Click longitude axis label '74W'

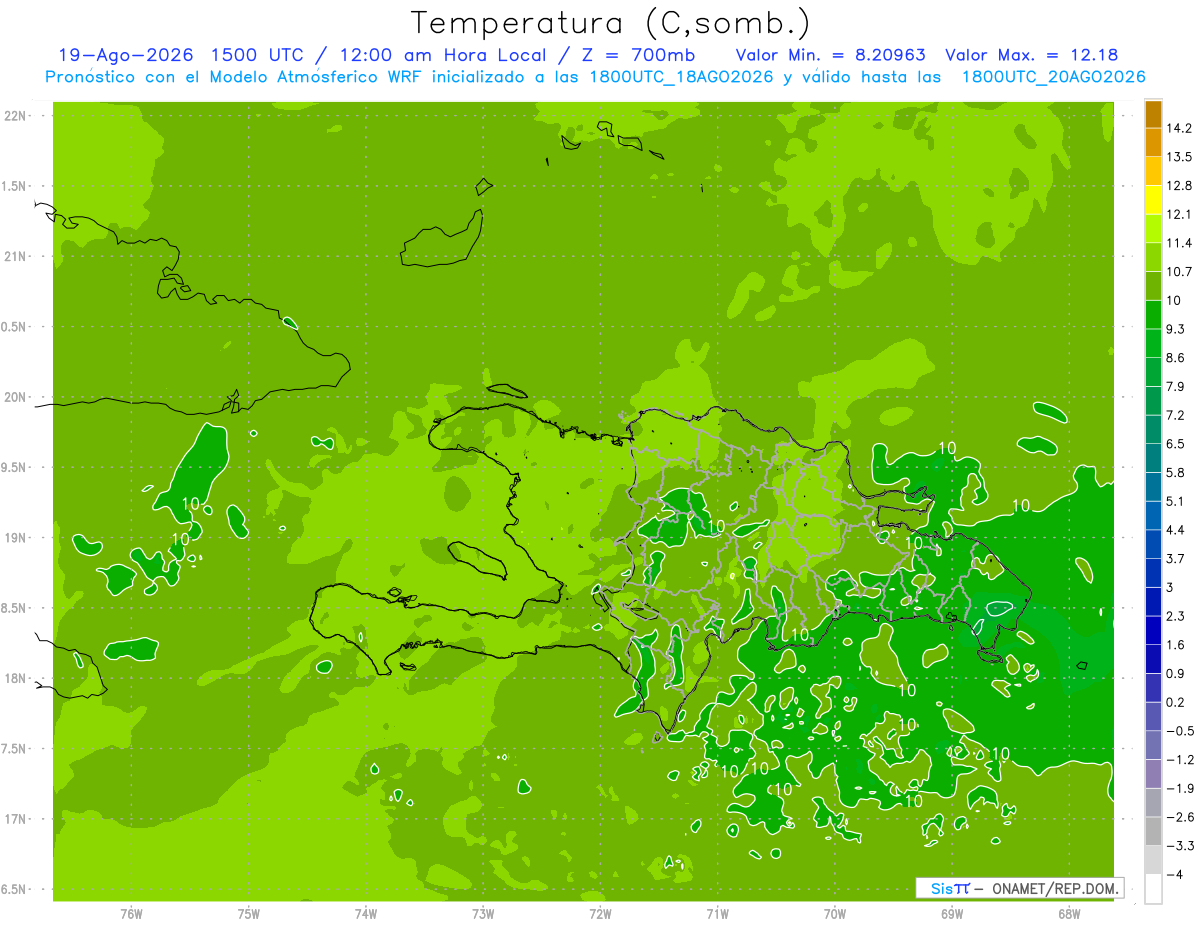(366, 914)
